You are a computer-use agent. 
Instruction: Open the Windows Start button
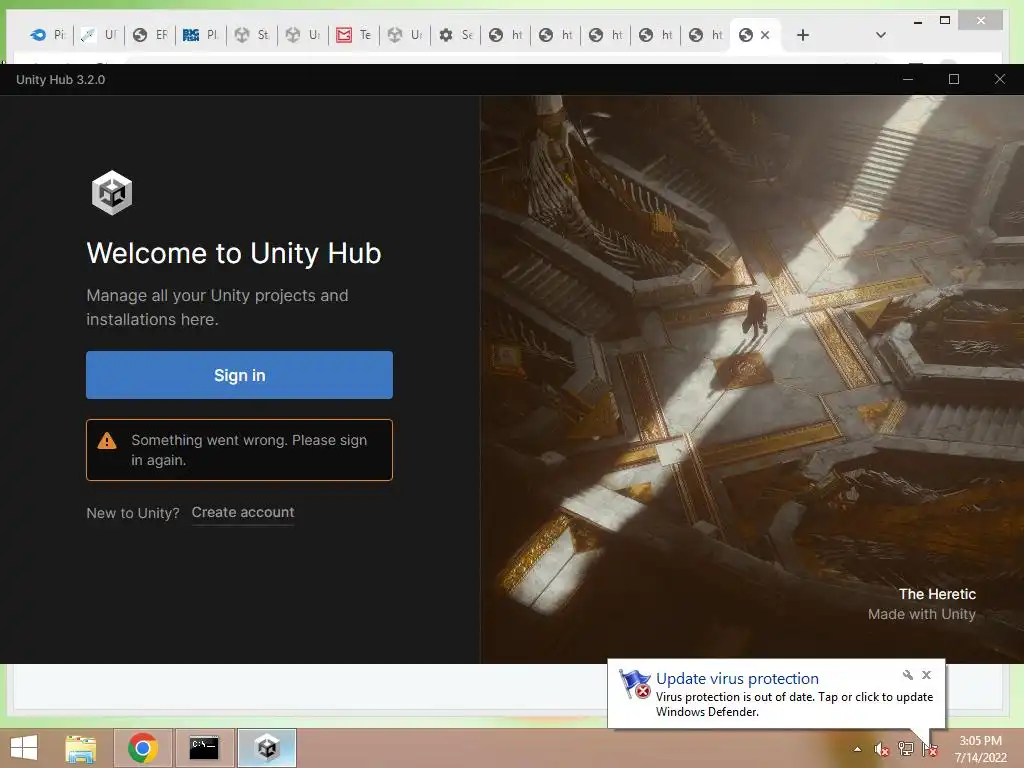(24, 748)
